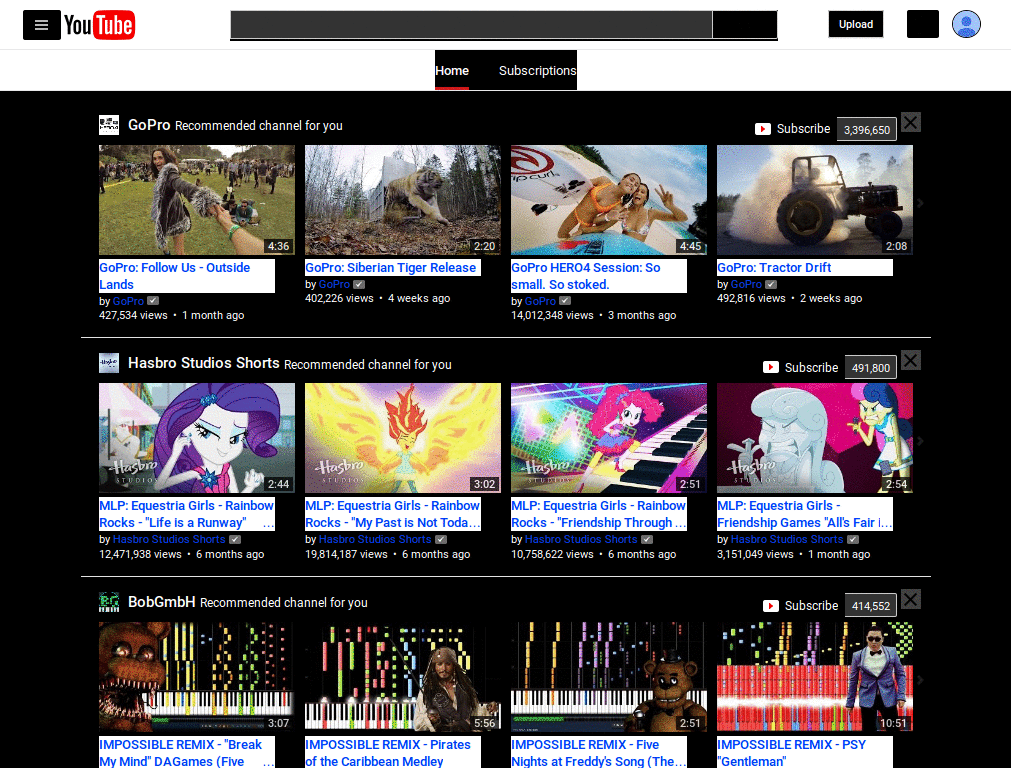Click the Hasbro subscriber count 491,800
Screen dimensions: 1024x768
[x=871, y=368]
